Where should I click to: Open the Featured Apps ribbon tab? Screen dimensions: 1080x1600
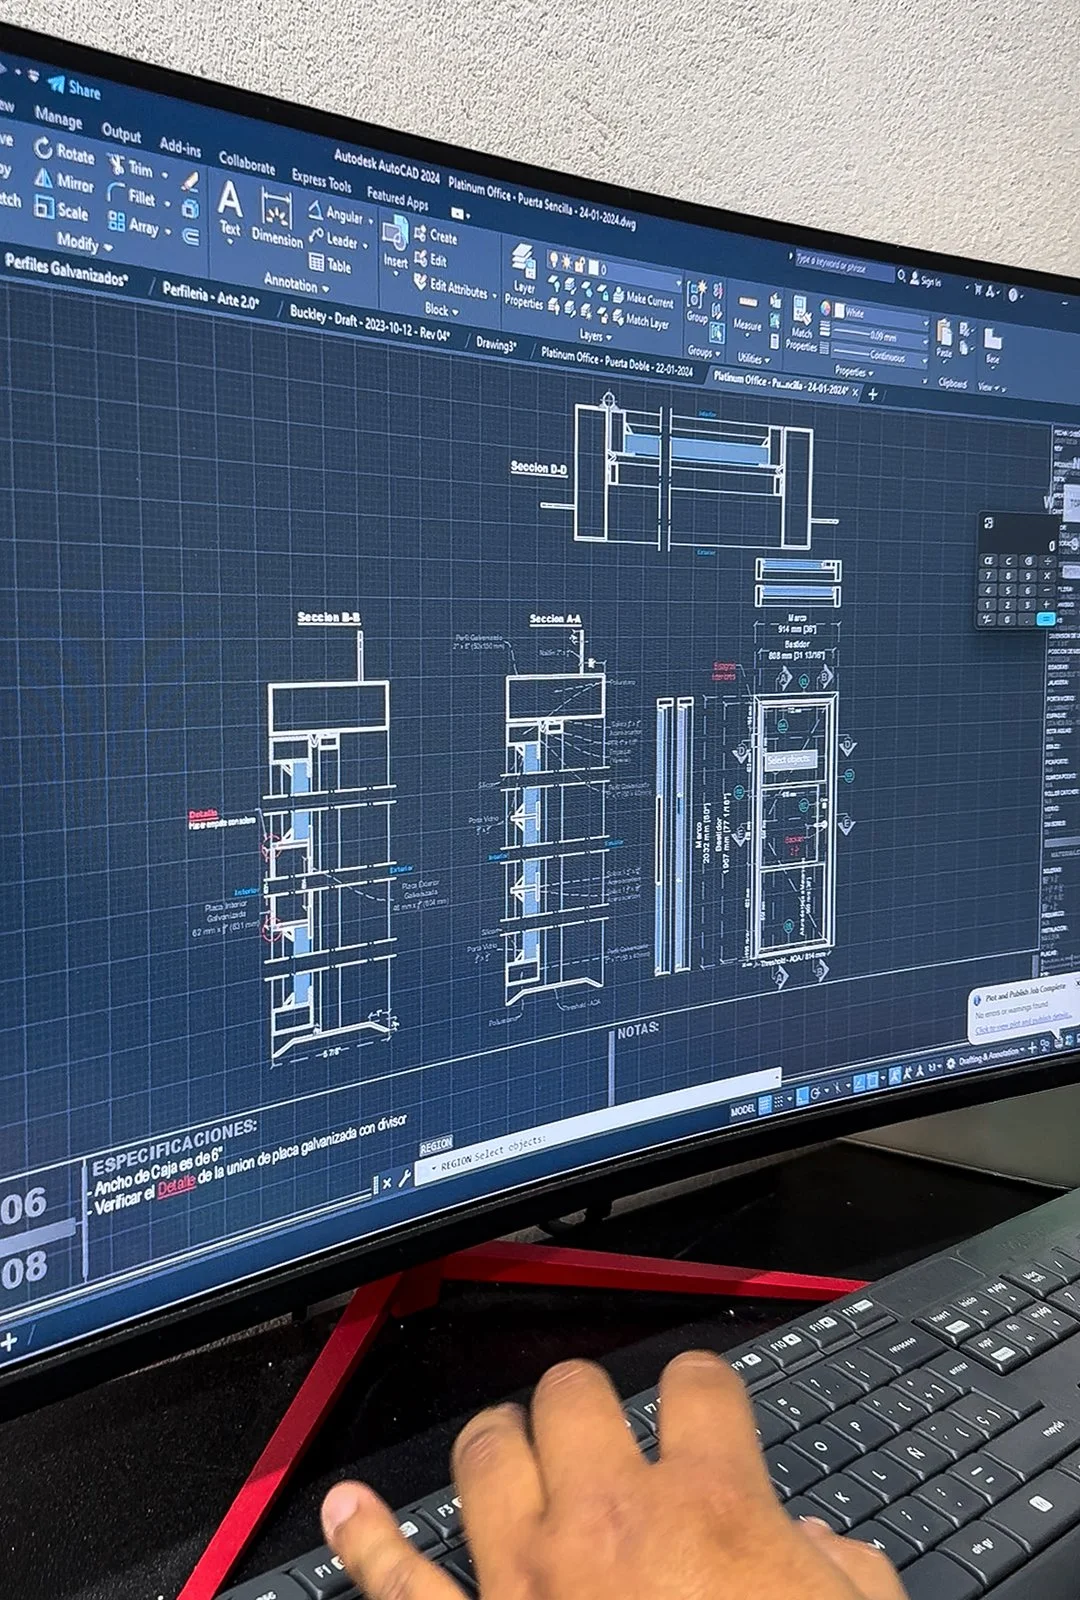pyautogui.click(x=397, y=197)
